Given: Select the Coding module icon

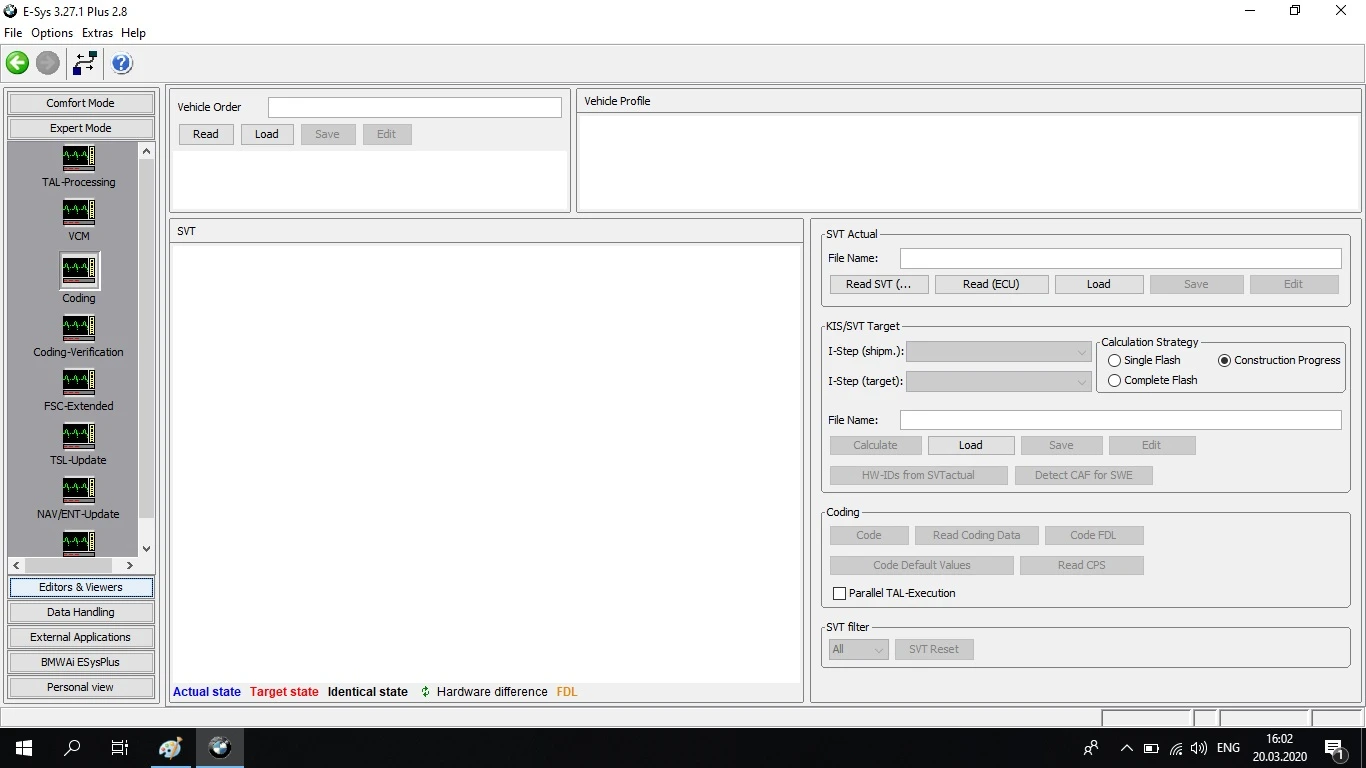Looking at the screenshot, I should coord(78,270).
